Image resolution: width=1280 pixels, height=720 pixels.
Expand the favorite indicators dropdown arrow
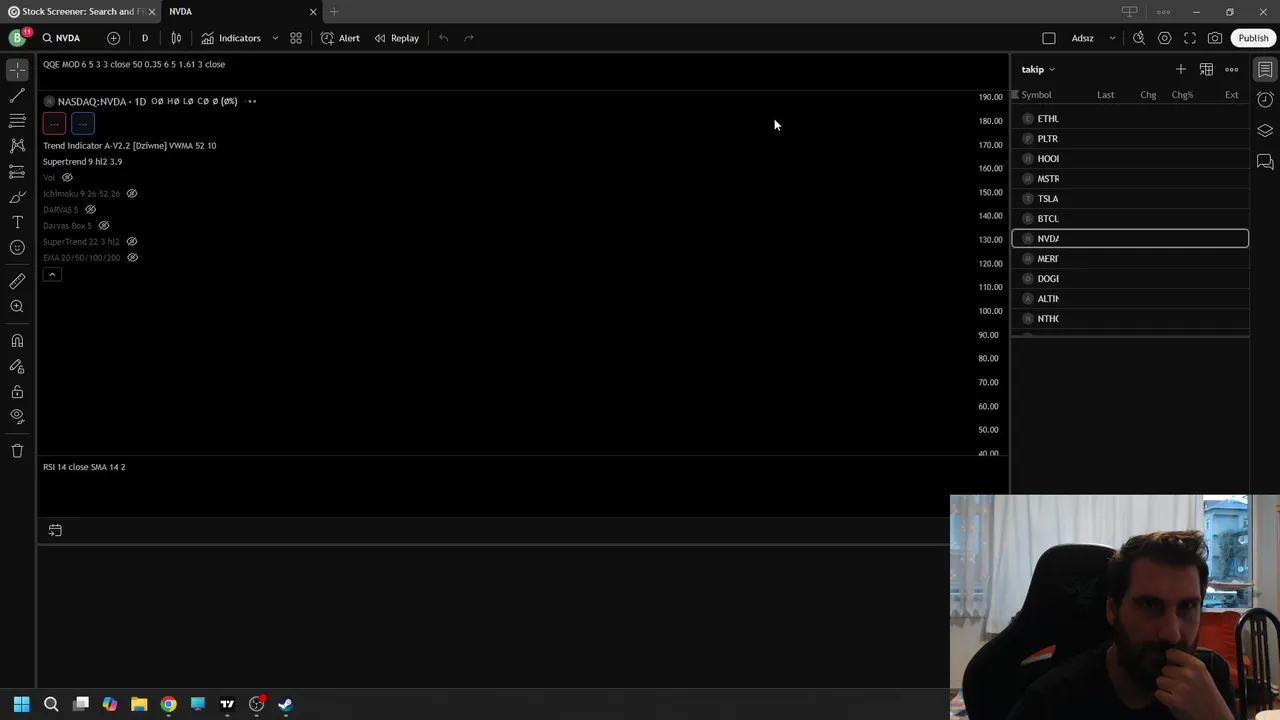(x=275, y=38)
